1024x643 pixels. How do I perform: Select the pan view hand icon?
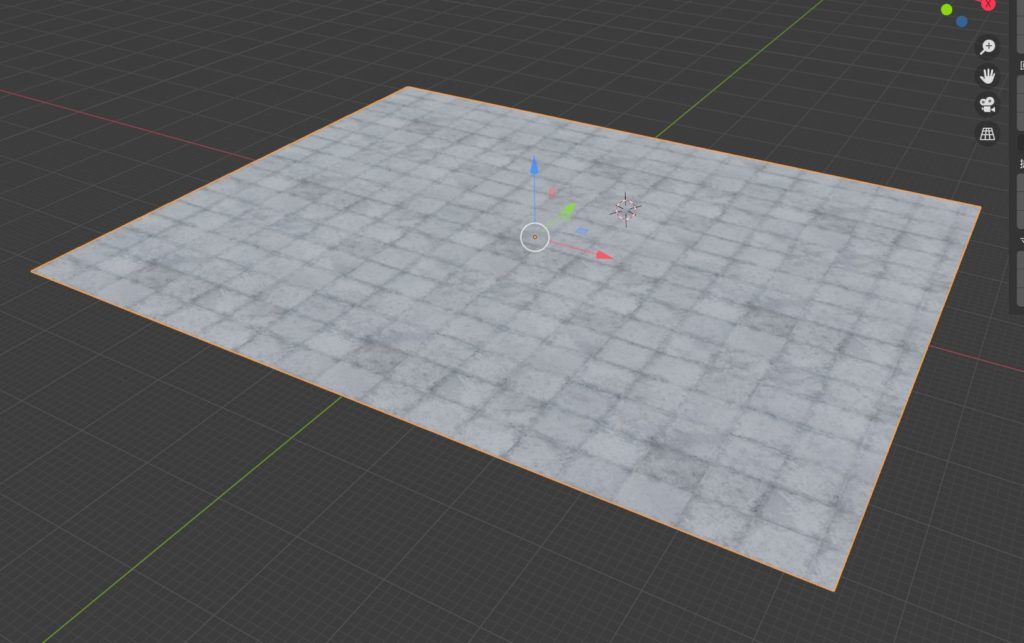tap(987, 76)
